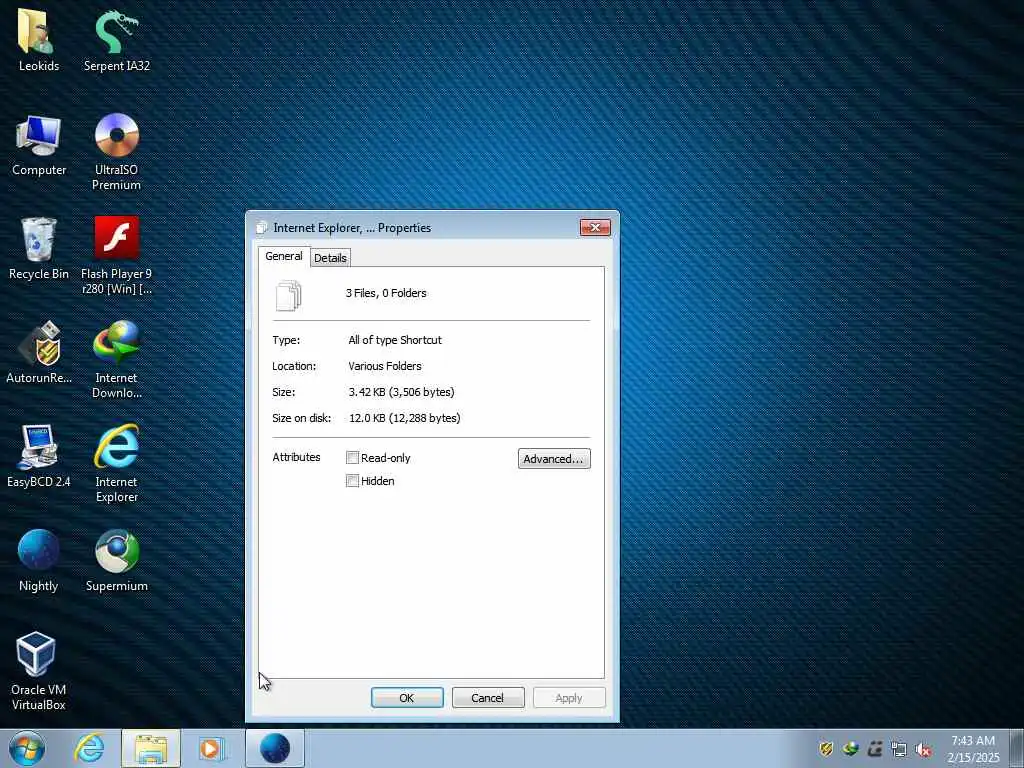This screenshot has width=1024, height=768.
Task: Open Windows Media Player from the taskbar
Action: coord(210,748)
